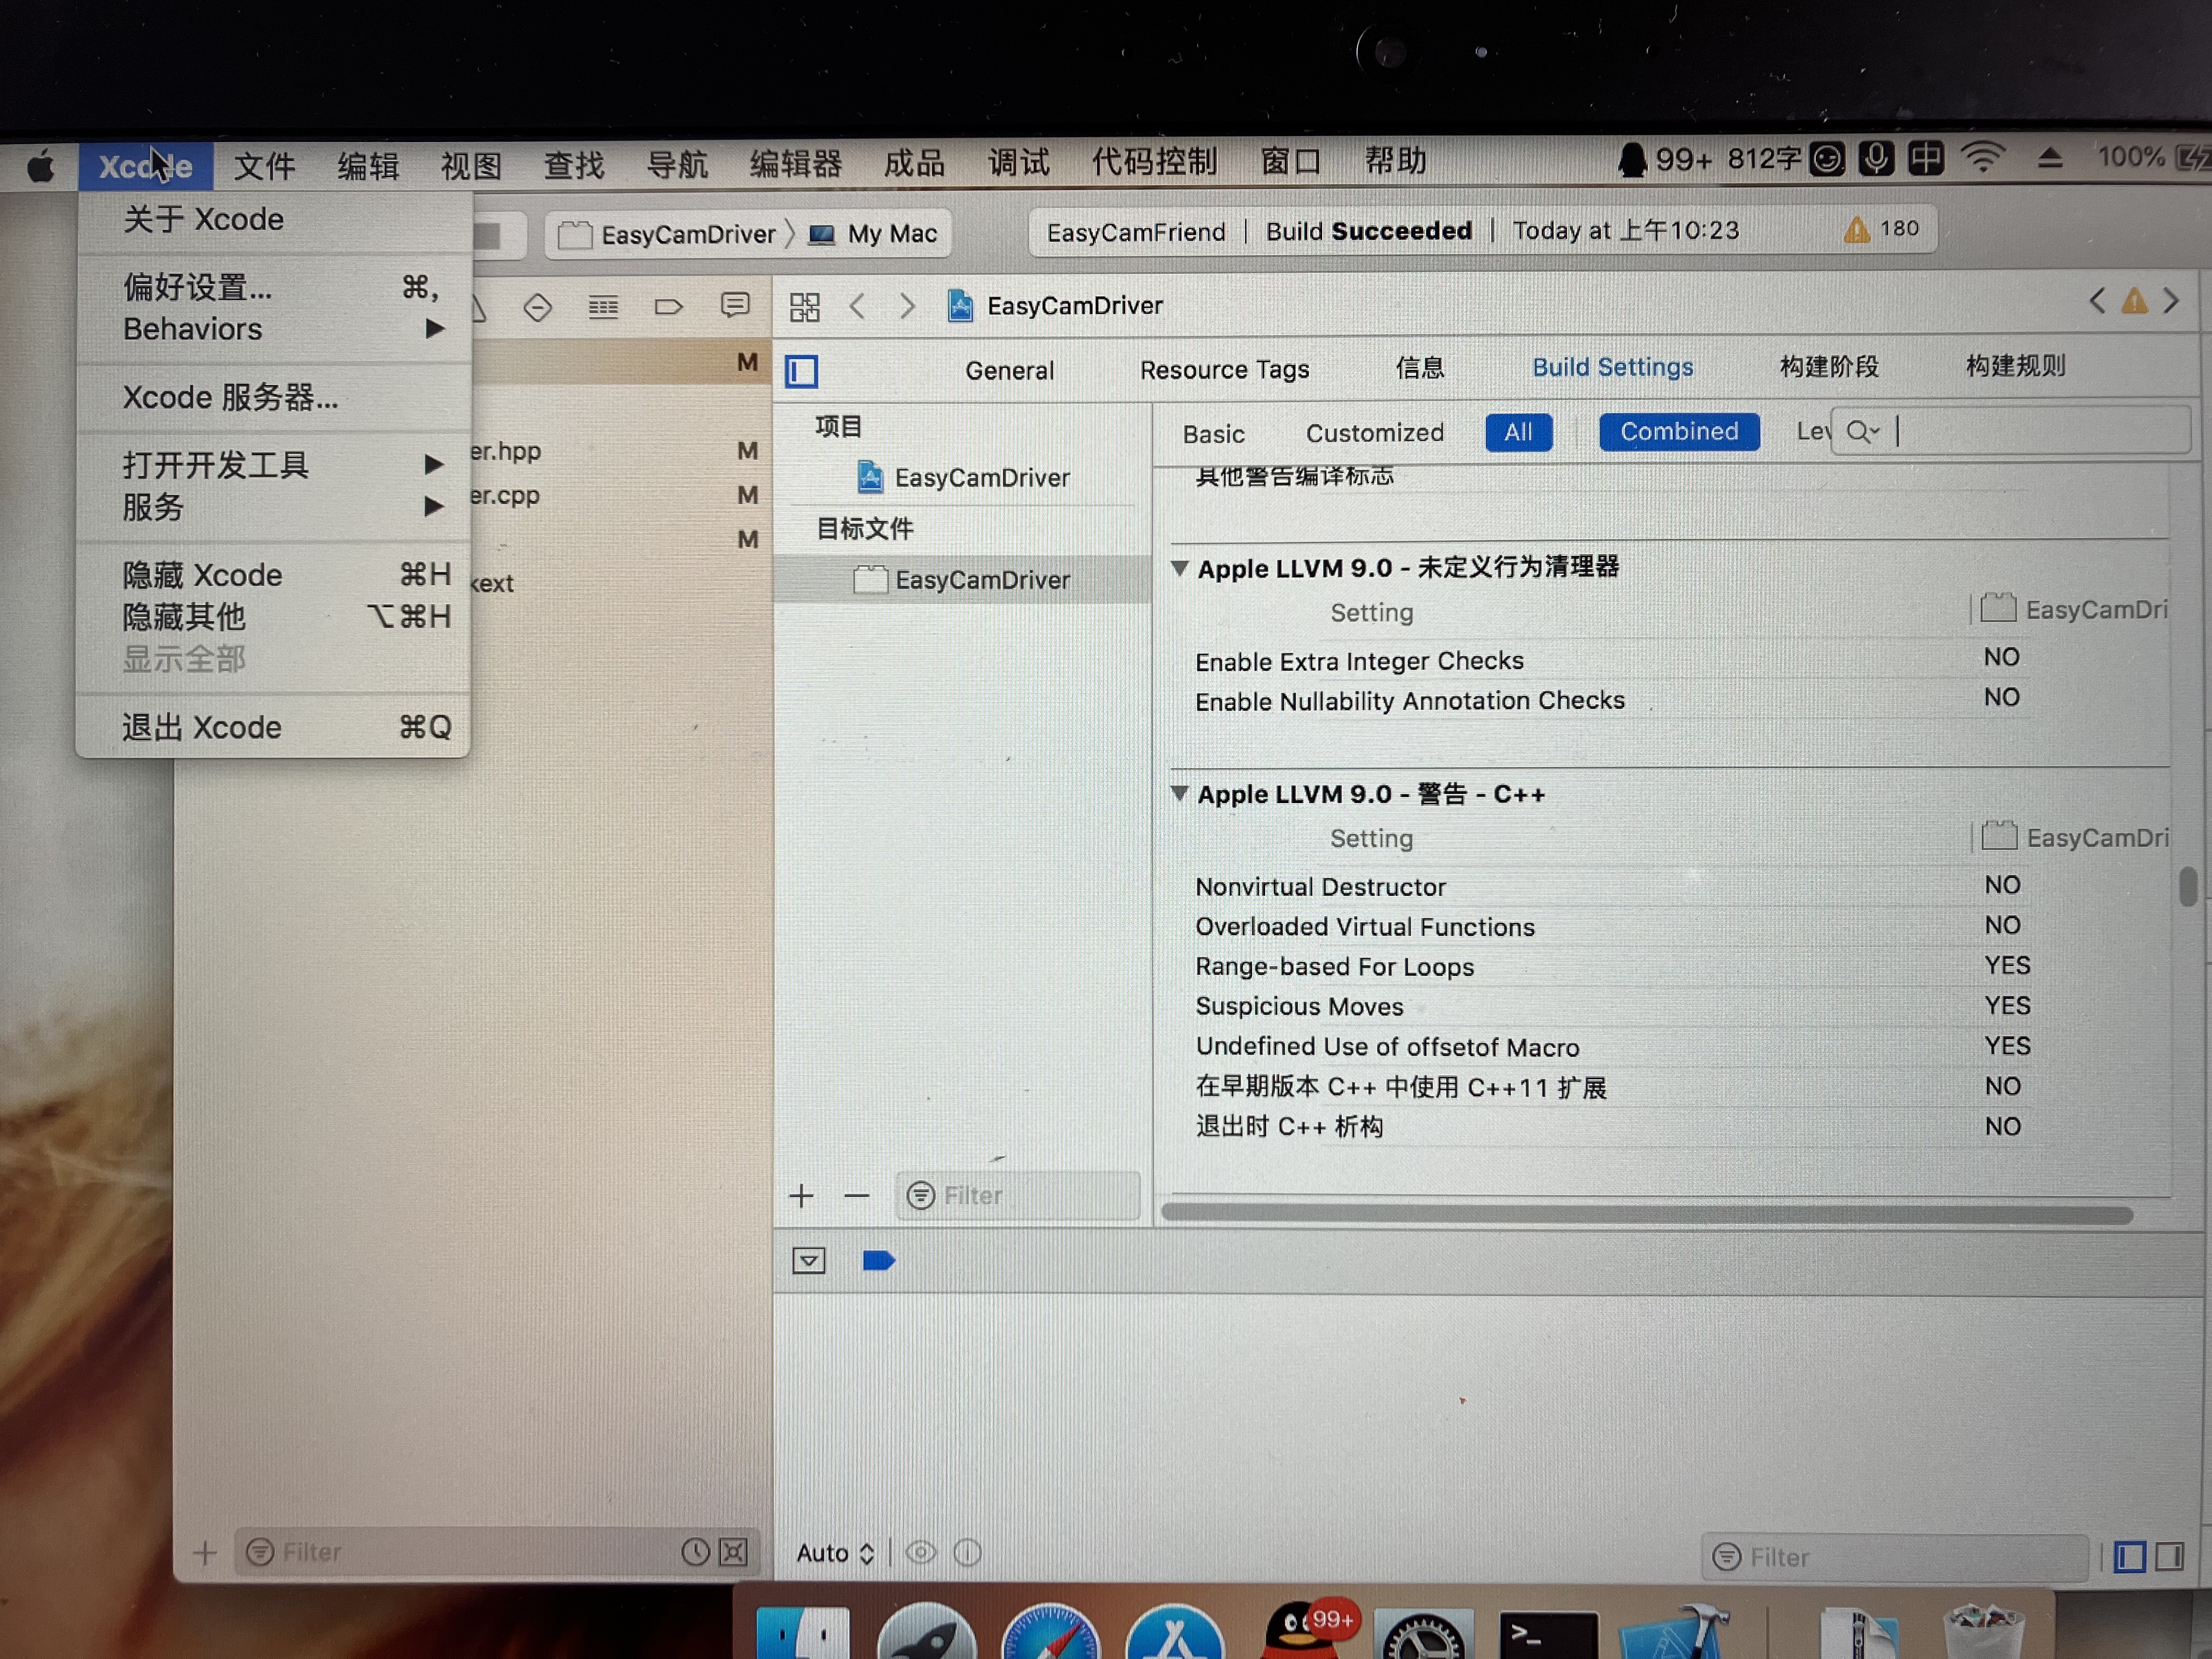Change the Suspicious Moves YES value
The height and width of the screenshot is (1659, 2212).
2007,1005
